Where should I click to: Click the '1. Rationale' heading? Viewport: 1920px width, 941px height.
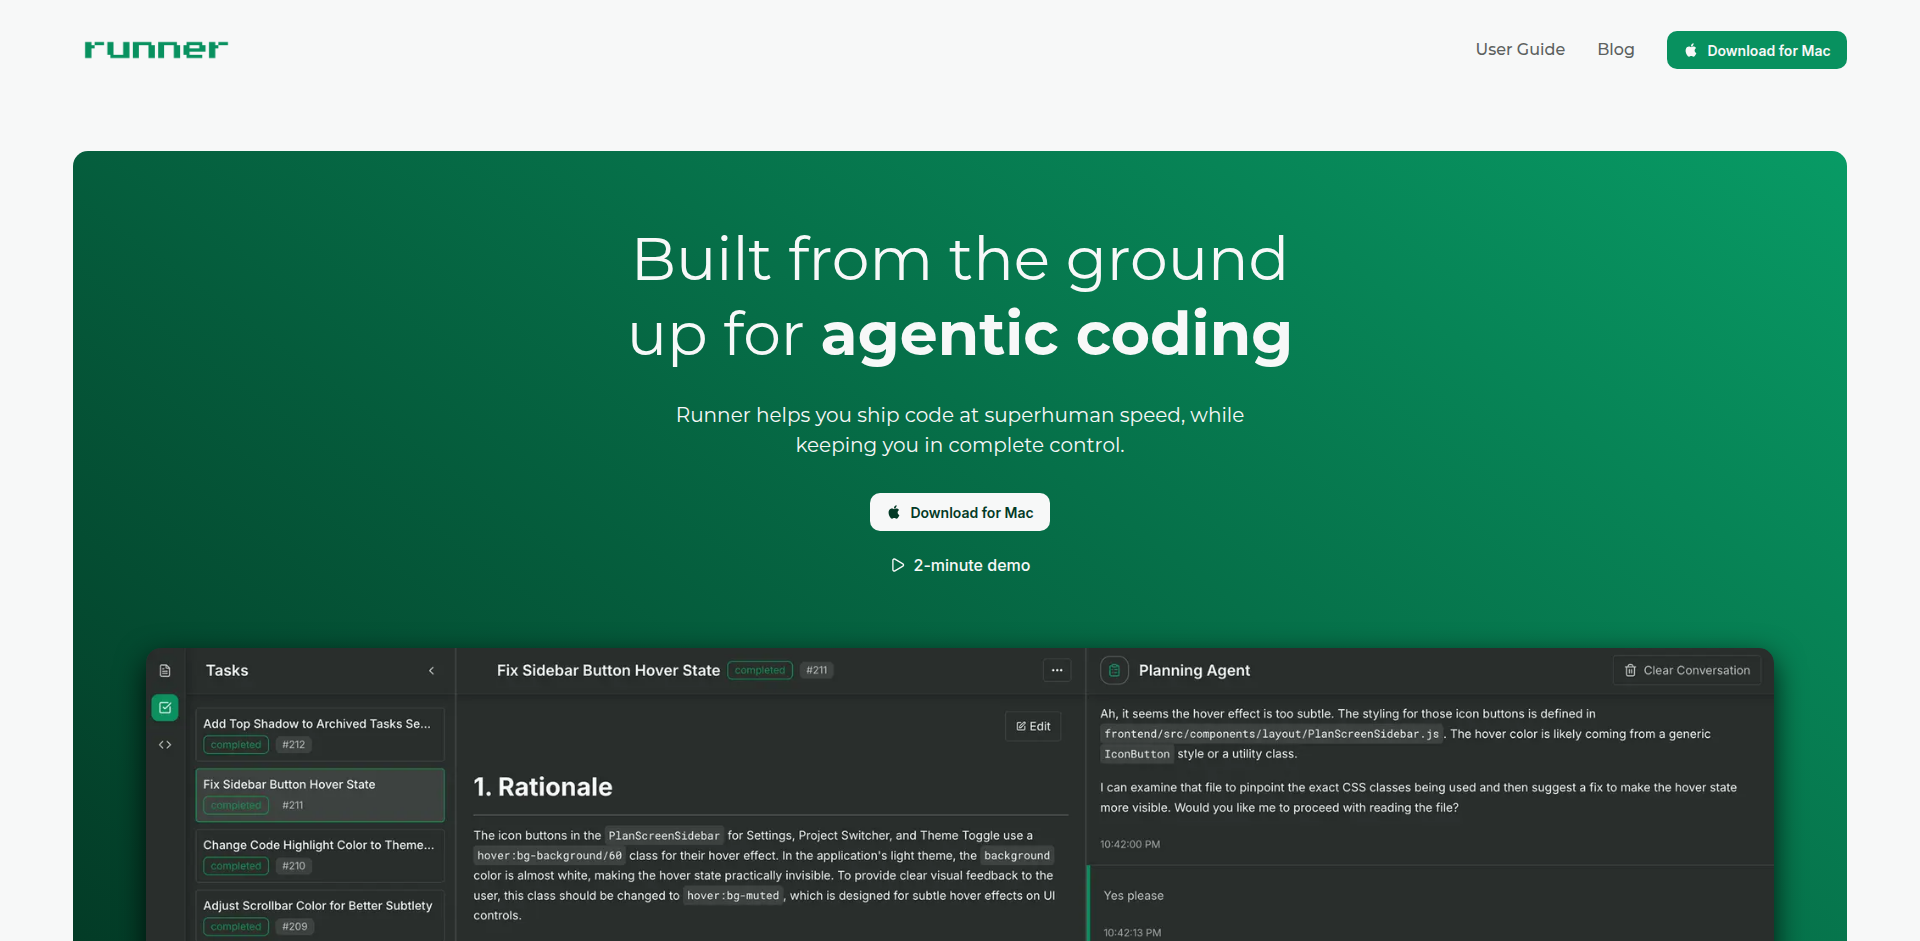[x=543, y=787]
